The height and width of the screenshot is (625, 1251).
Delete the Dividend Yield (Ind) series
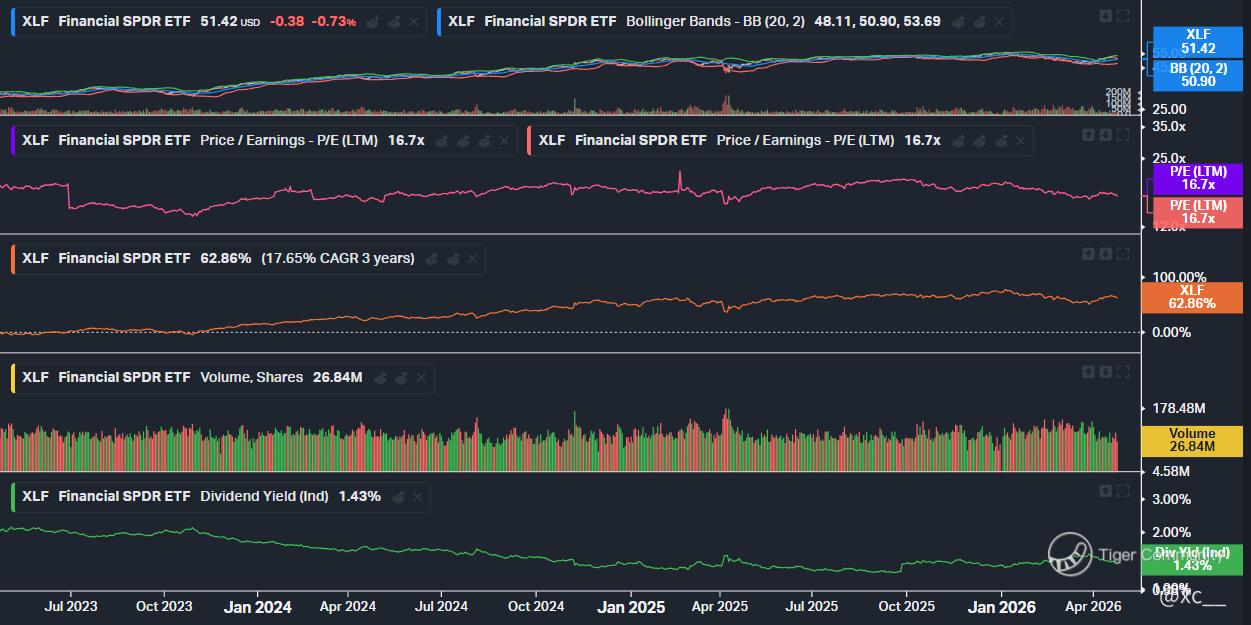(x=417, y=497)
